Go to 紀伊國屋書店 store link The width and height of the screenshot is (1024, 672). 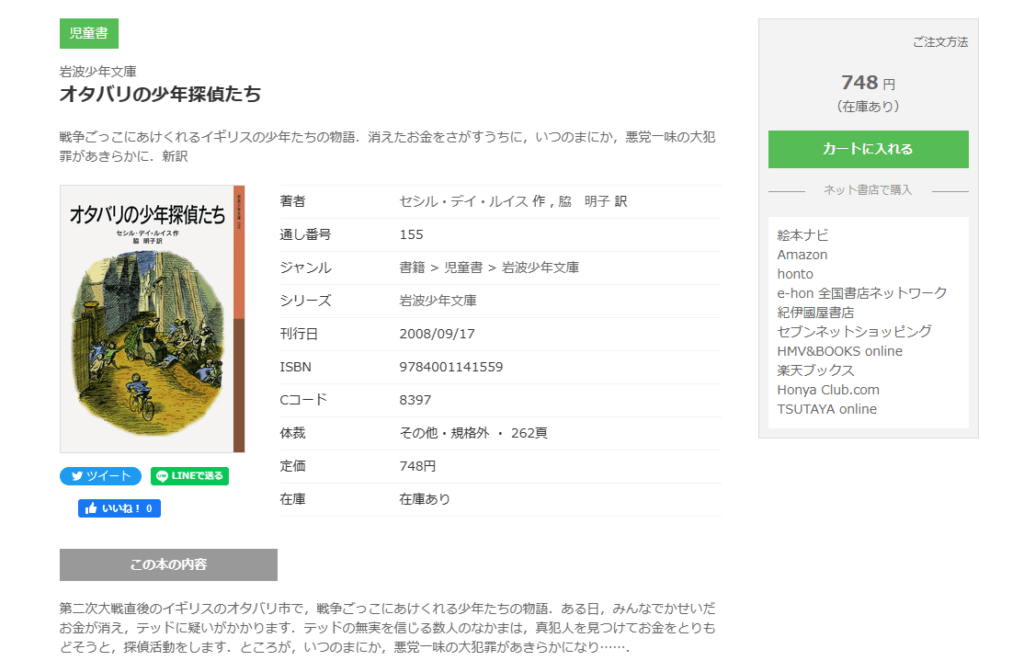(815, 312)
